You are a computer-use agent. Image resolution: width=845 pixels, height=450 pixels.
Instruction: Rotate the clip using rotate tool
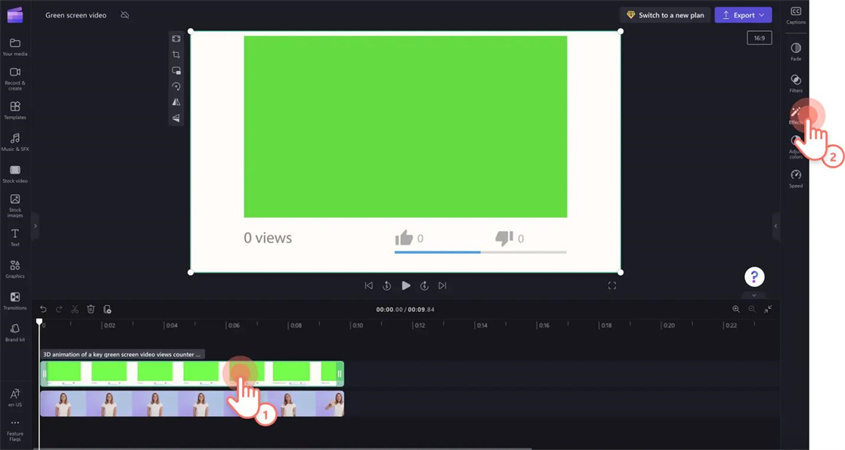pos(176,86)
